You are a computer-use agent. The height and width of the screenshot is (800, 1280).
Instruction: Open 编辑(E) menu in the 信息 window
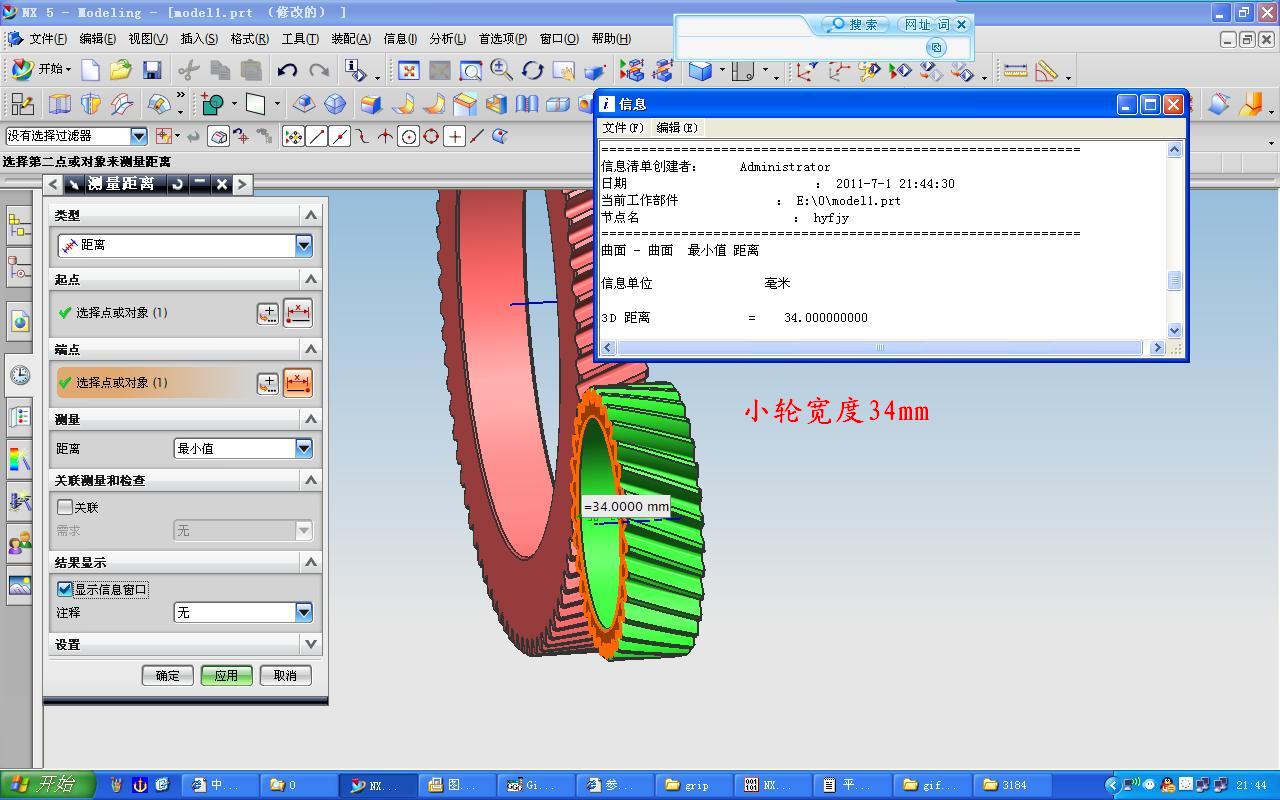click(x=677, y=127)
